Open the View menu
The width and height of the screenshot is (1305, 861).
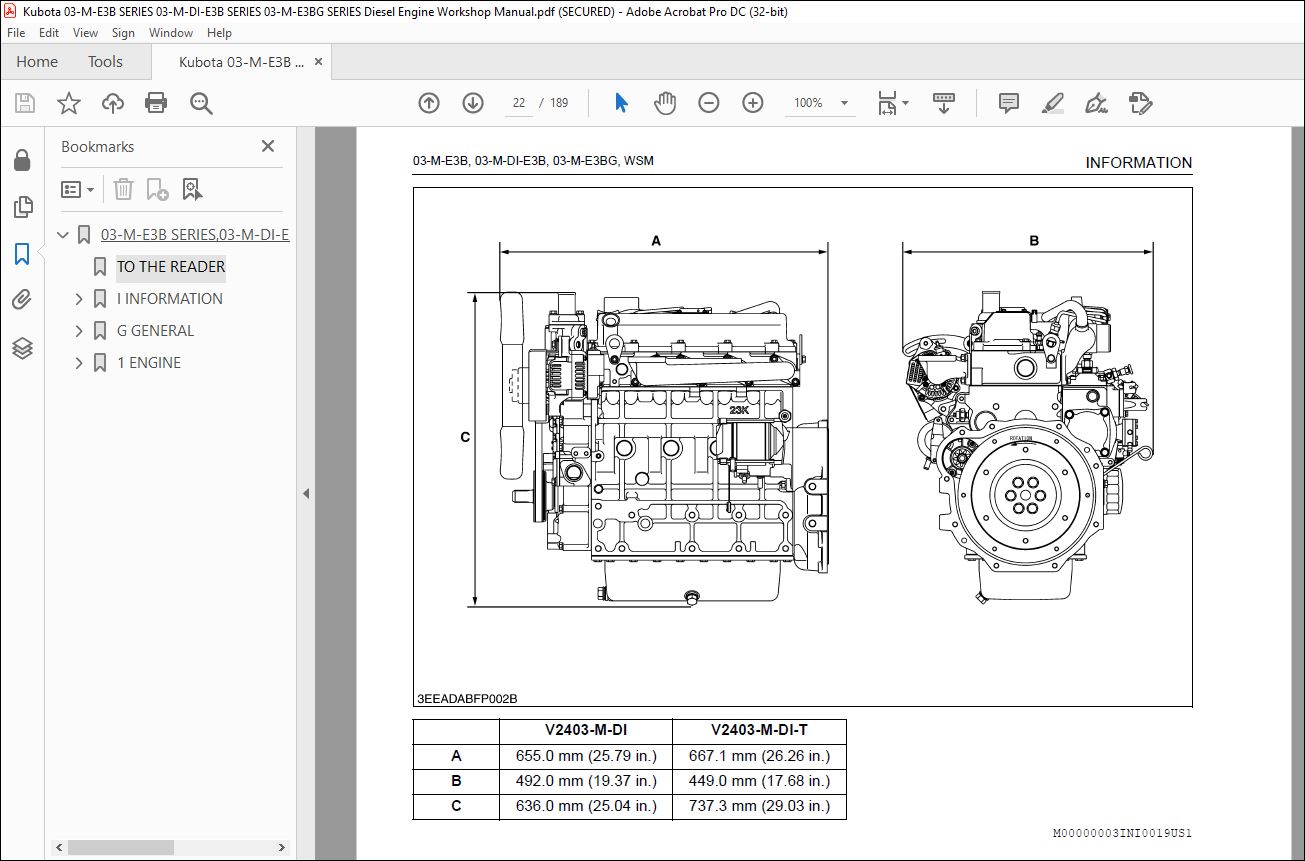click(86, 33)
